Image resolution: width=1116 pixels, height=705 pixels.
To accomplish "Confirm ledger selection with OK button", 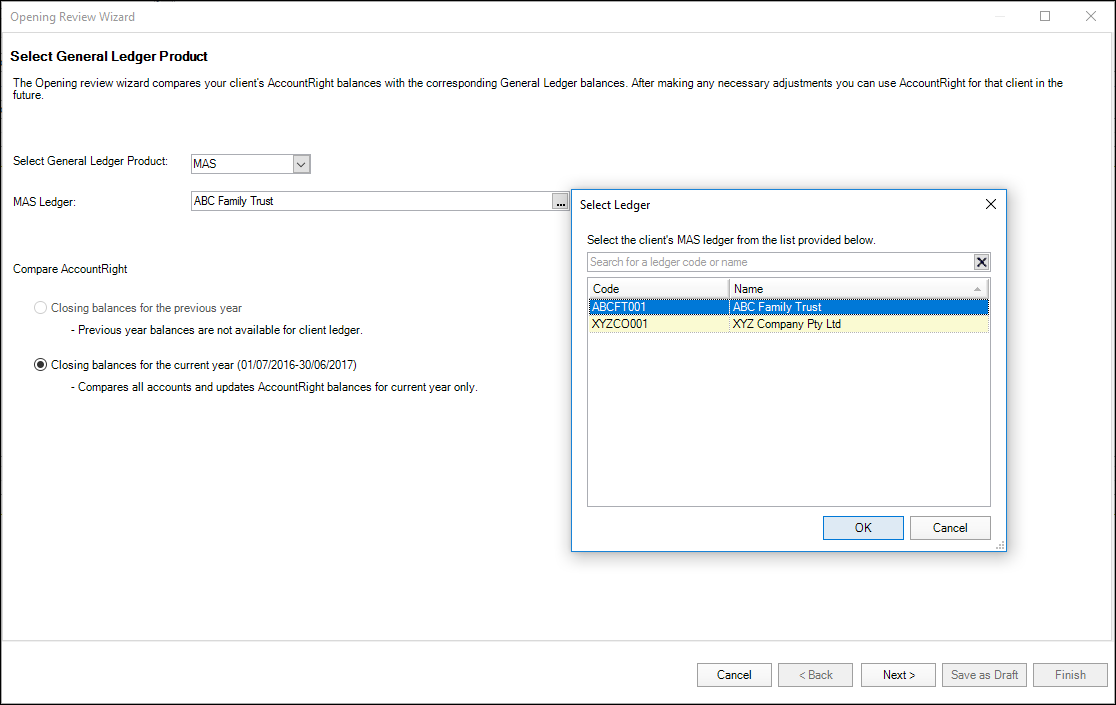I will [x=863, y=528].
